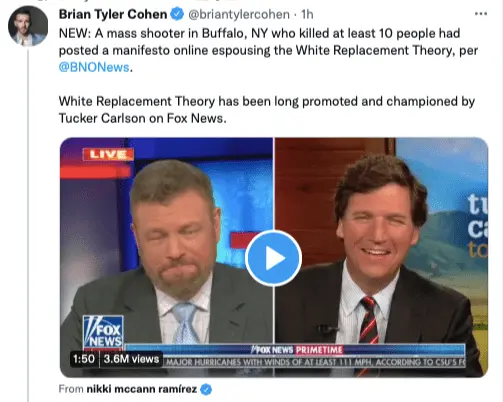The height and width of the screenshot is (402, 503).
Task: Click the Fox News logo in the video
Action: (x=103, y=332)
